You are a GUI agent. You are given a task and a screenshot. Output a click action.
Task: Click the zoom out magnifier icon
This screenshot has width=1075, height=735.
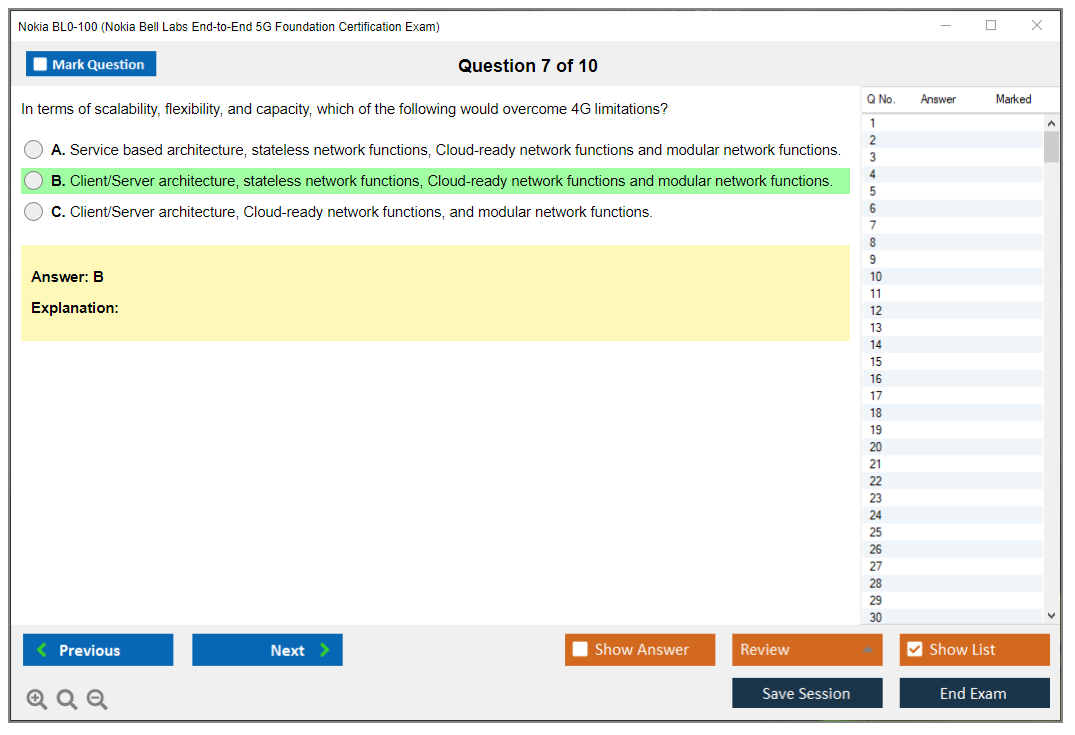click(x=97, y=700)
